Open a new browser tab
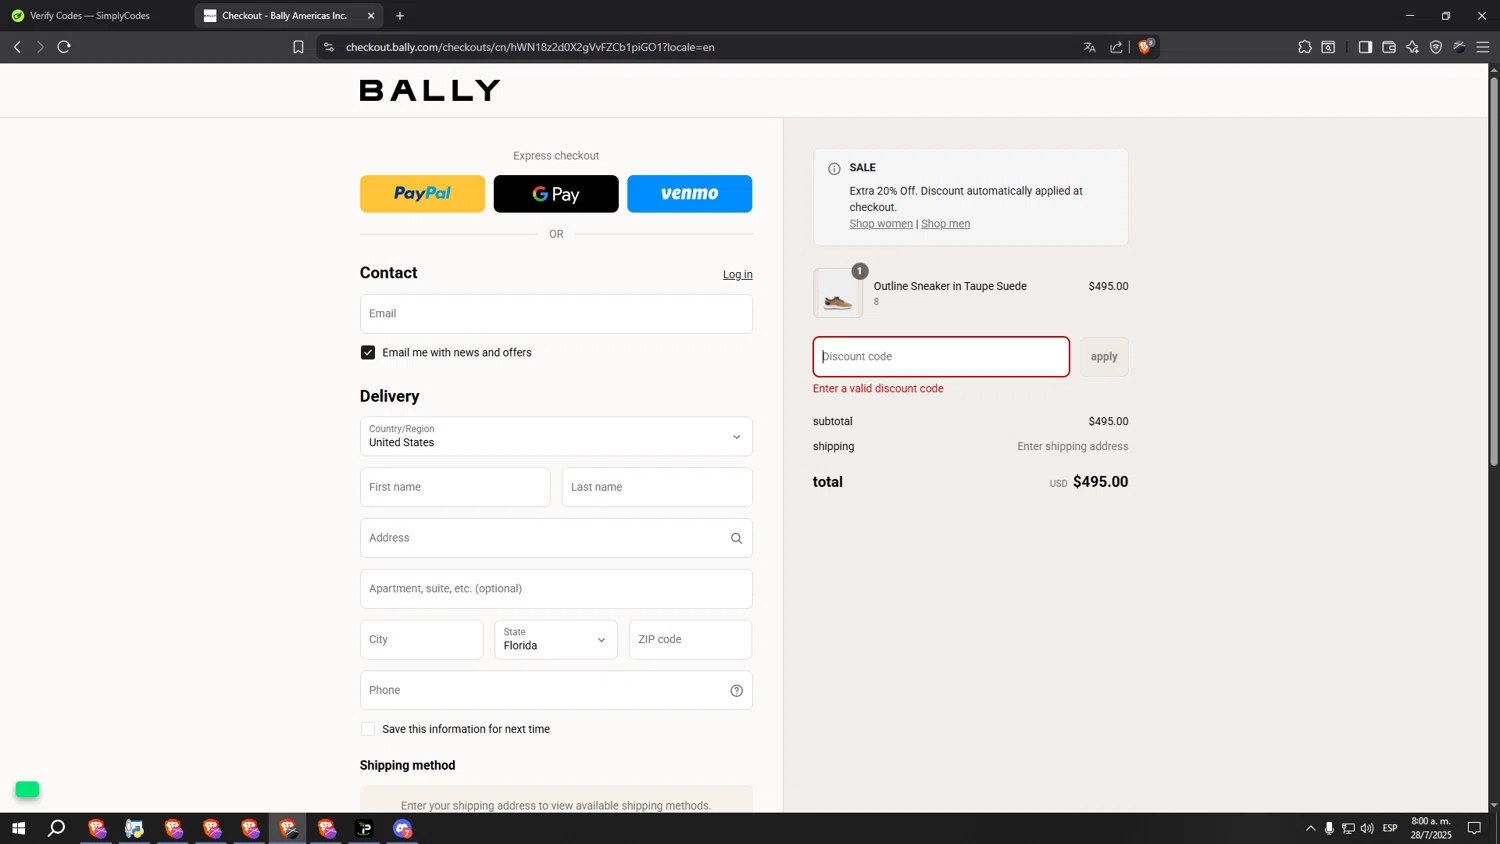Image resolution: width=1500 pixels, height=844 pixels. pos(400,16)
